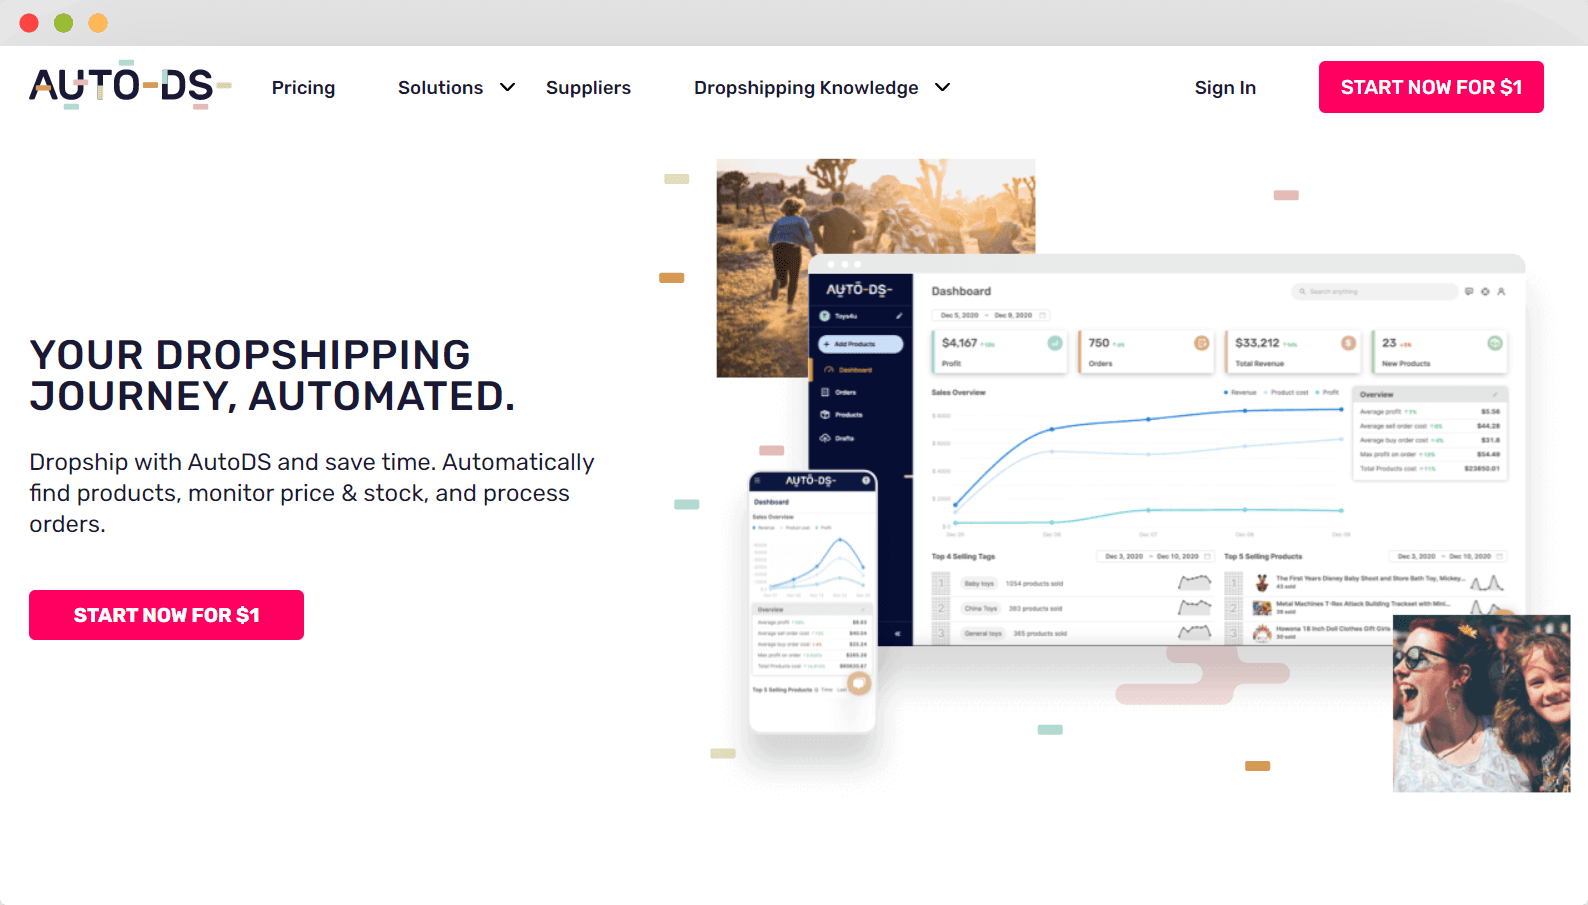Click the edit pencil on phone Overview panel

click(x=864, y=609)
